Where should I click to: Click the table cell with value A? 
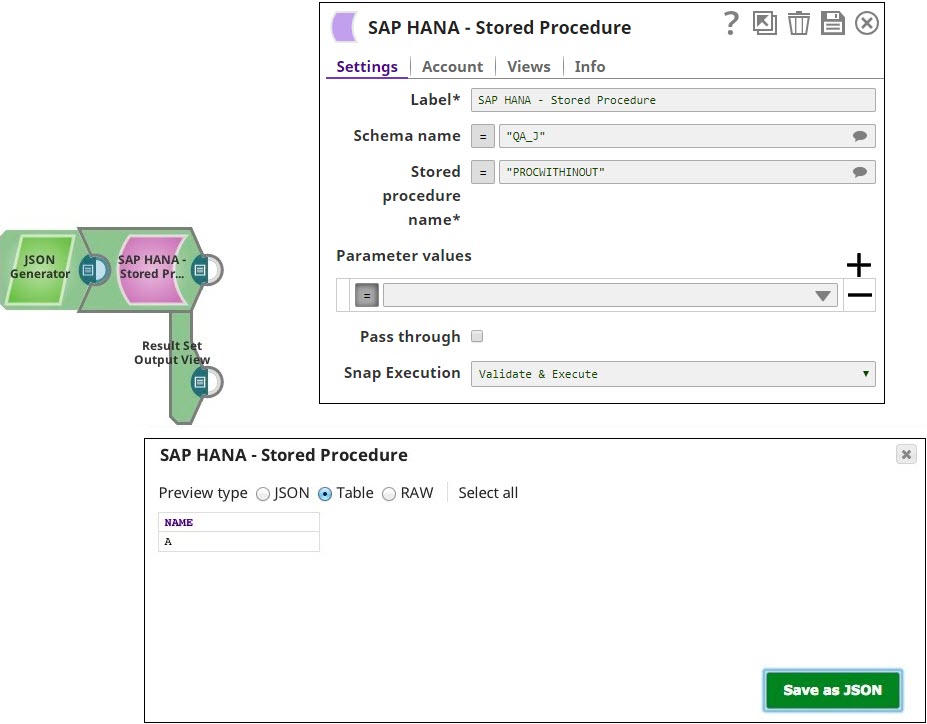[239, 541]
